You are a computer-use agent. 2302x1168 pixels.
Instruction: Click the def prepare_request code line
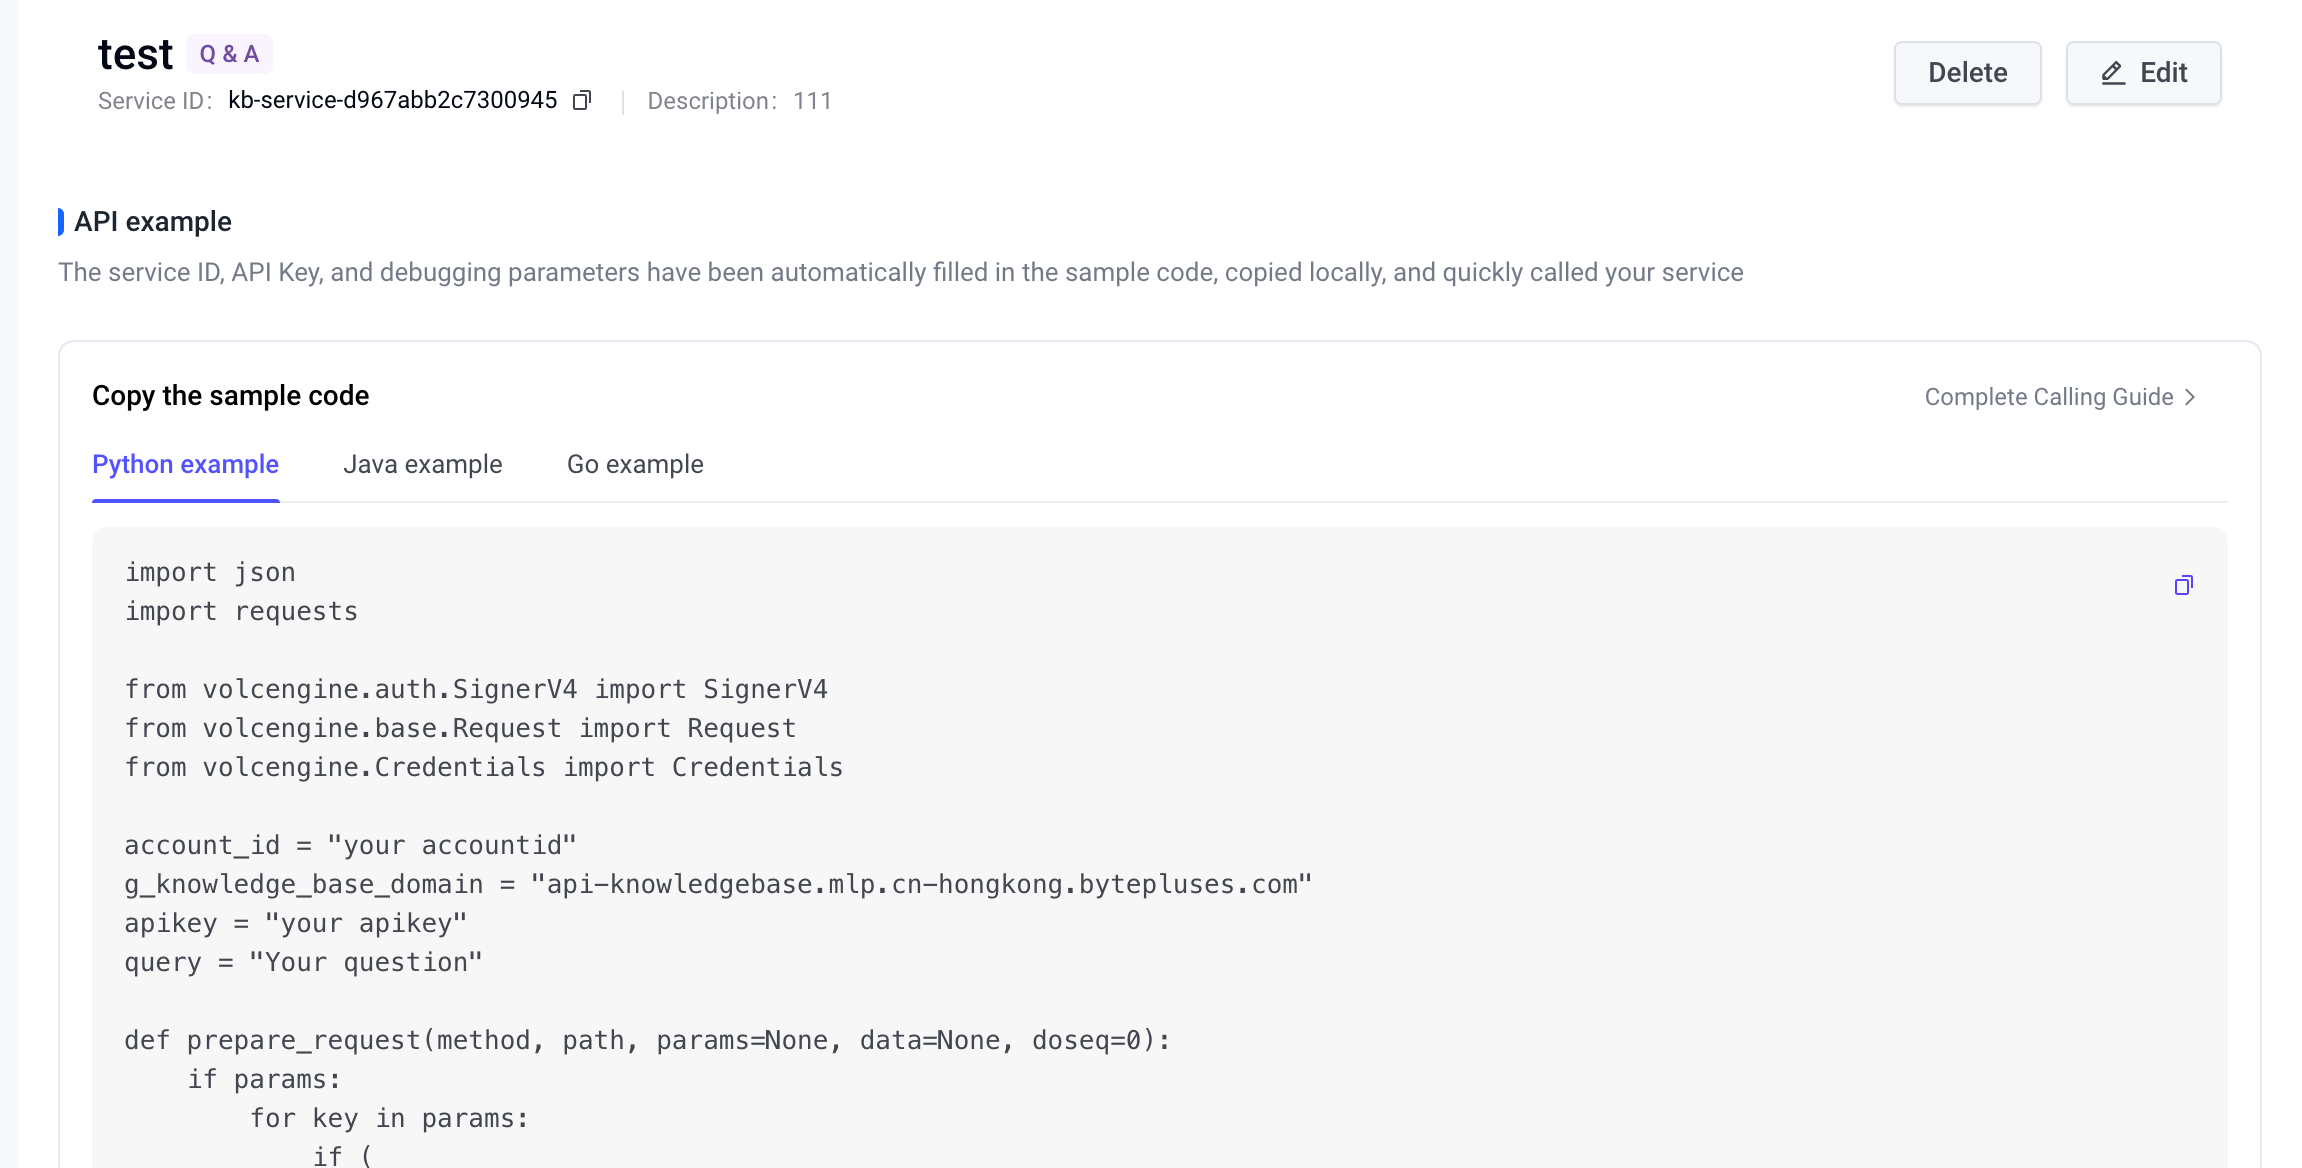[x=646, y=1040]
